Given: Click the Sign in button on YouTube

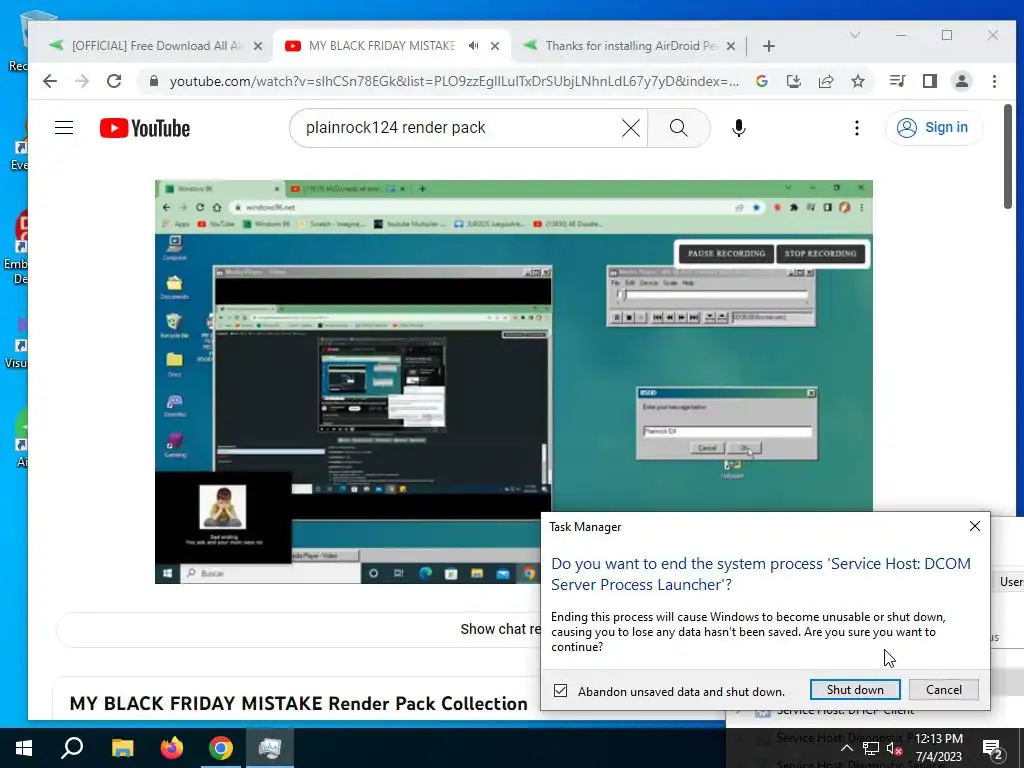Looking at the screenshot, I should pos(933,127).
